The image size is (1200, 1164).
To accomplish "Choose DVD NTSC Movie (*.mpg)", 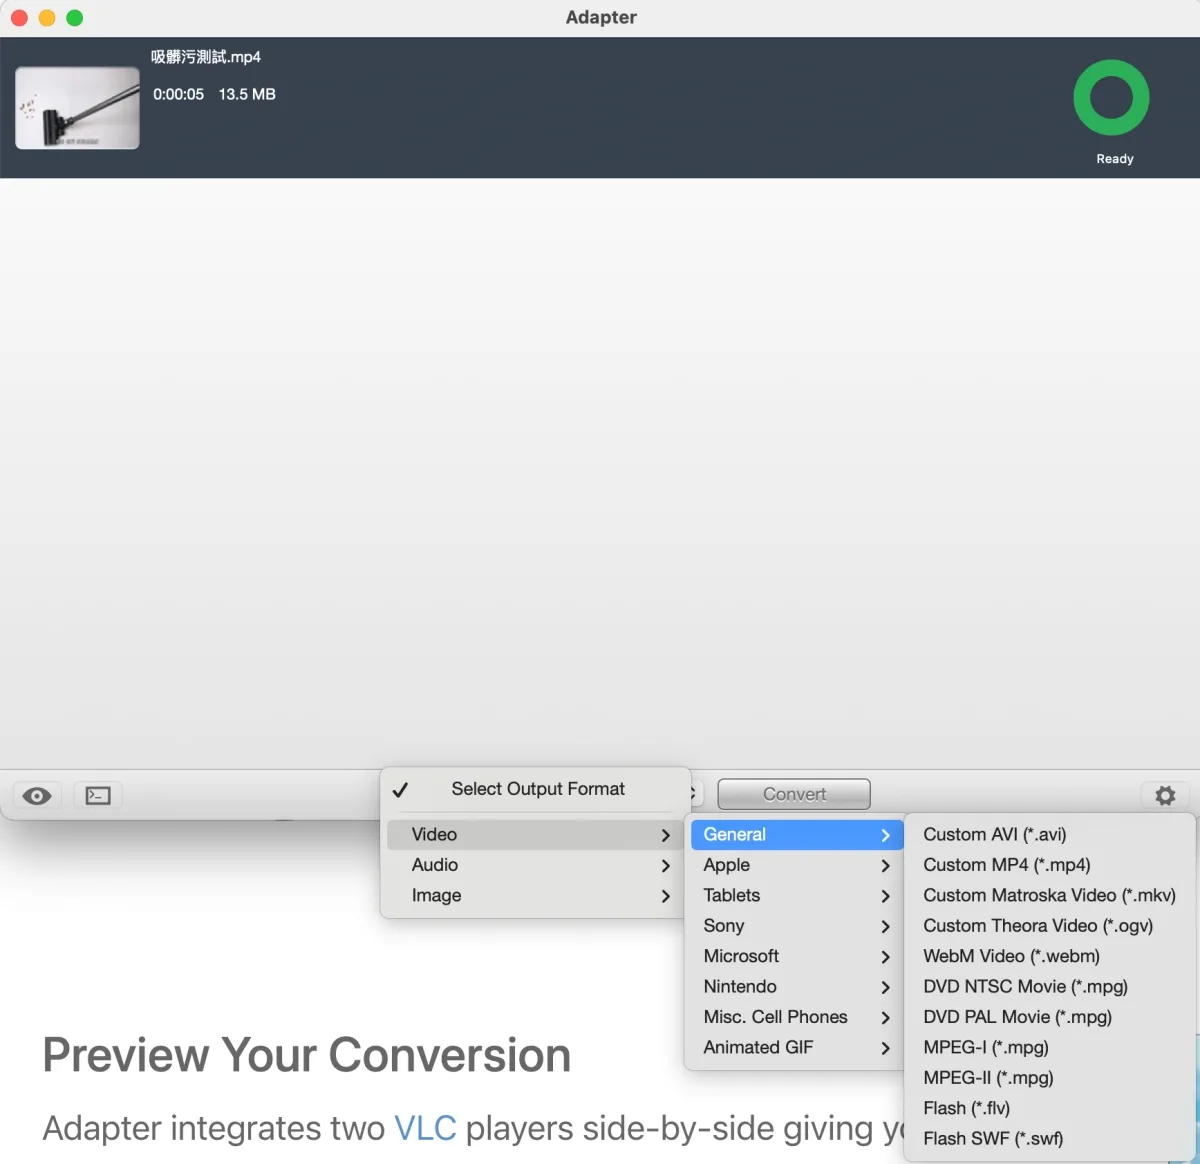I will pyautogui.click(x=1025, y=987).
